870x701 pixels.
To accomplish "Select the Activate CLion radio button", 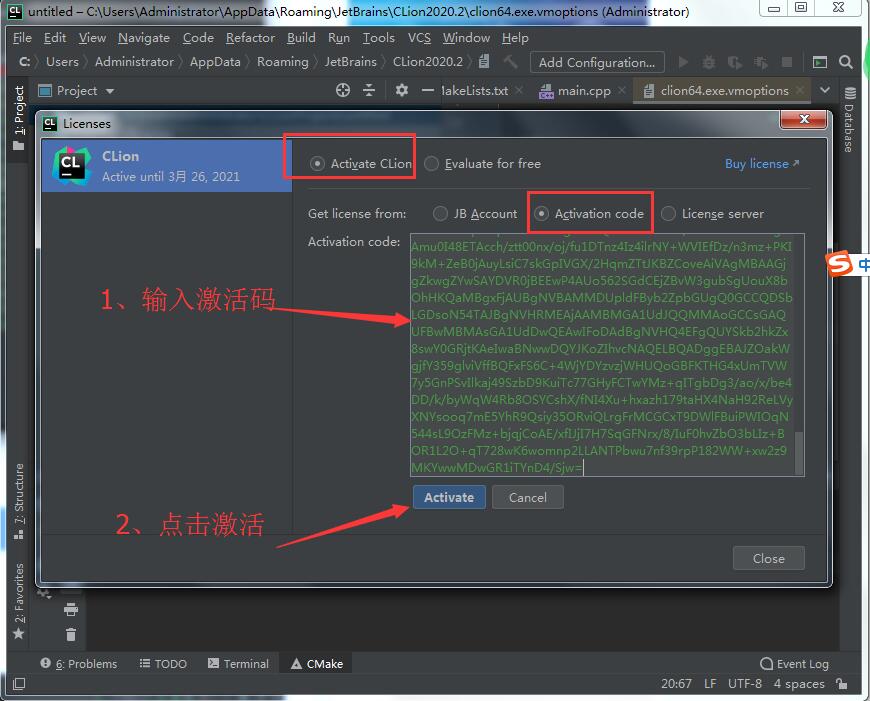I will click(317, 164).
